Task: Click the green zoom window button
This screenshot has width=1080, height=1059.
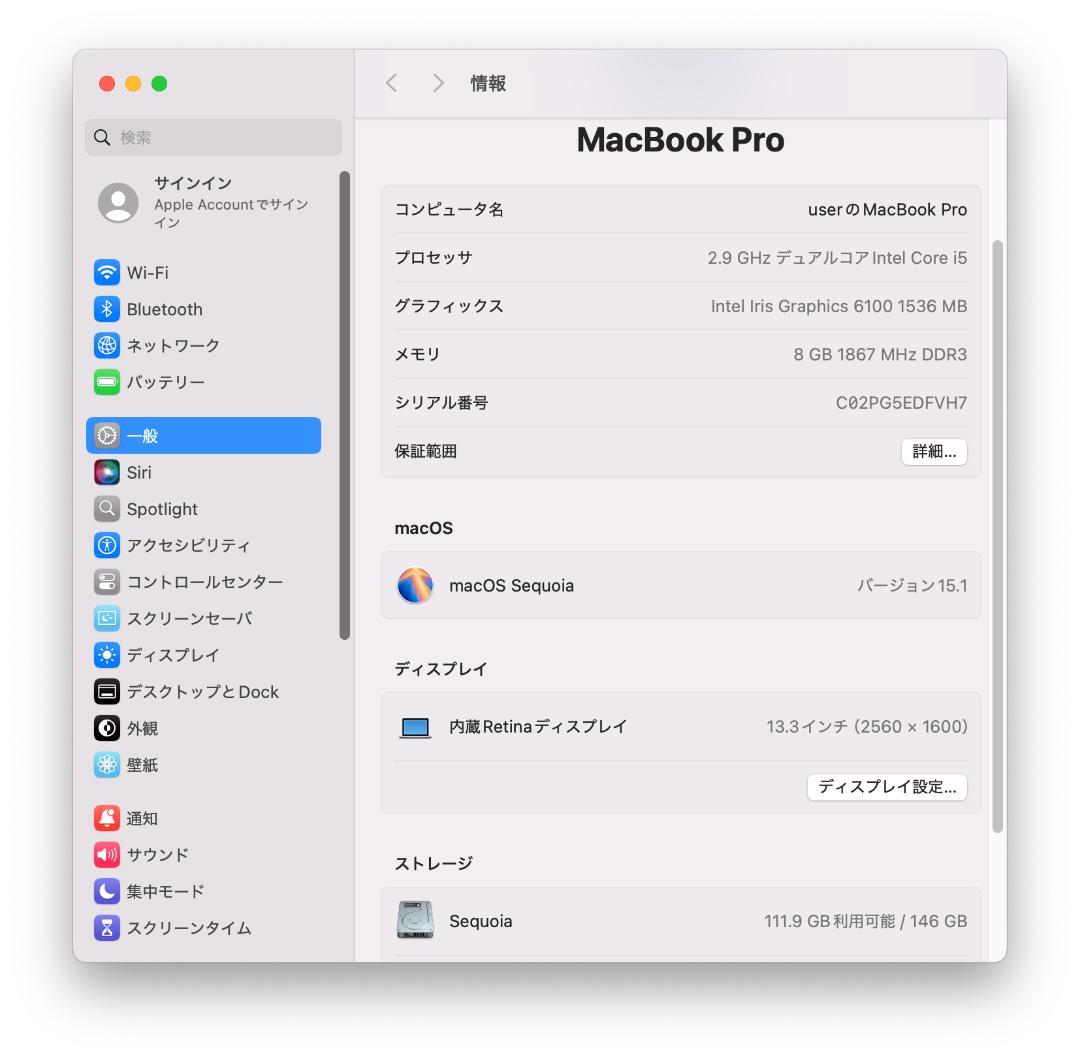Action: (x=159, y=83)
